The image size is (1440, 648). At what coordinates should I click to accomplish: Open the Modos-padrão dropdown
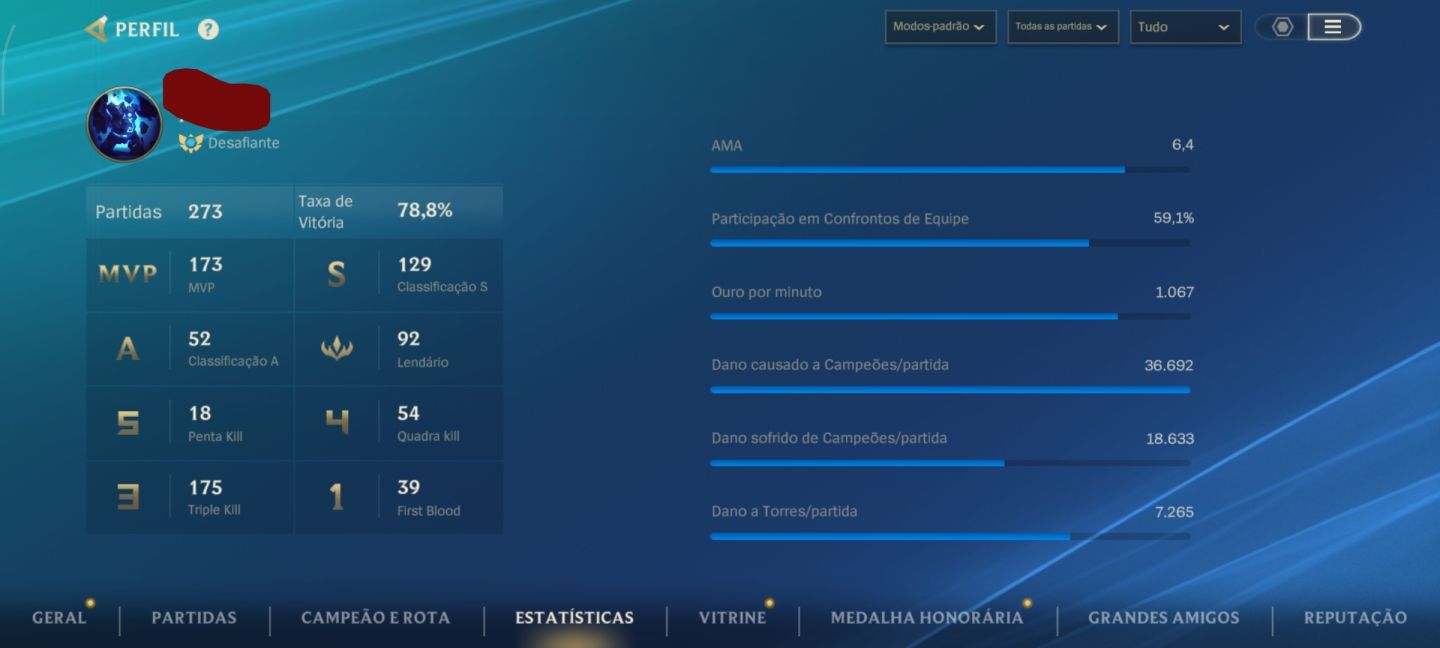pos(940,27)
